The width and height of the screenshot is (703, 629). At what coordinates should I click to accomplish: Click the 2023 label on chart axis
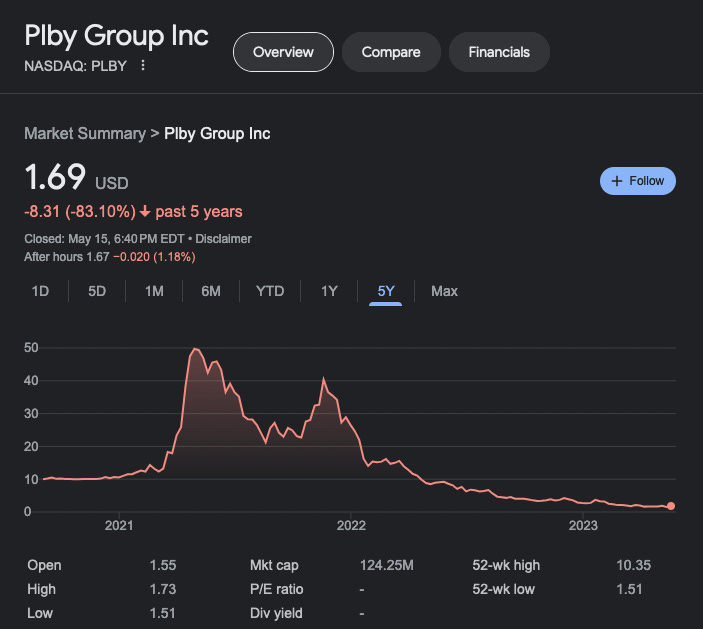click(583, 525)
